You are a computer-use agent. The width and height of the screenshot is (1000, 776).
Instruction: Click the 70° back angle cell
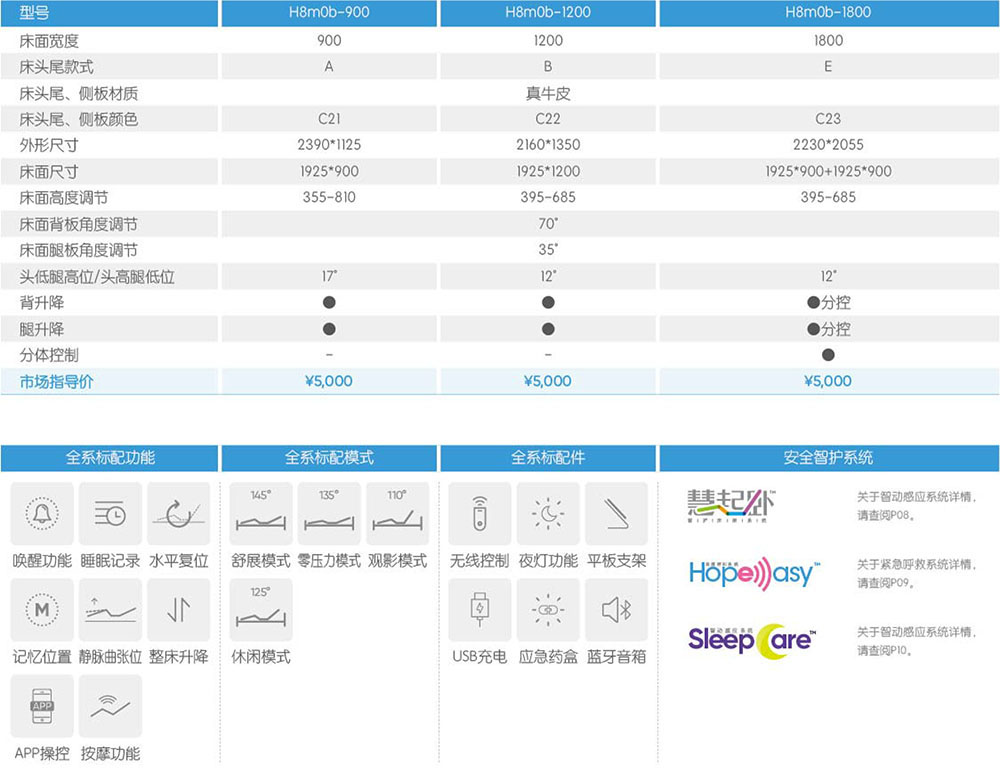click(x=548, y=224)
